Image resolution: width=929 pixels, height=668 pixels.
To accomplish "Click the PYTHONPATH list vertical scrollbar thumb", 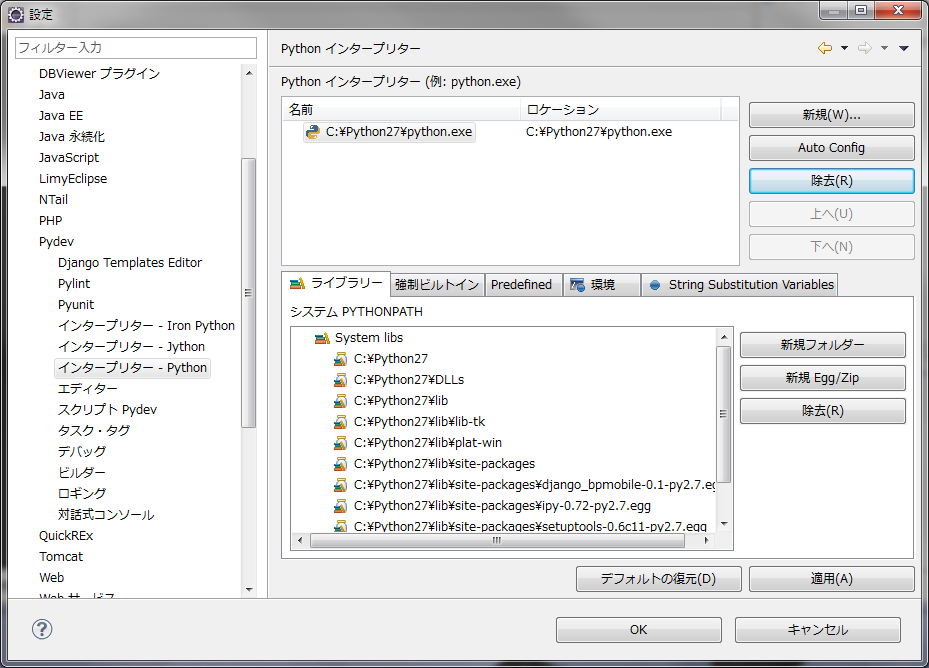I will point(723,414).
